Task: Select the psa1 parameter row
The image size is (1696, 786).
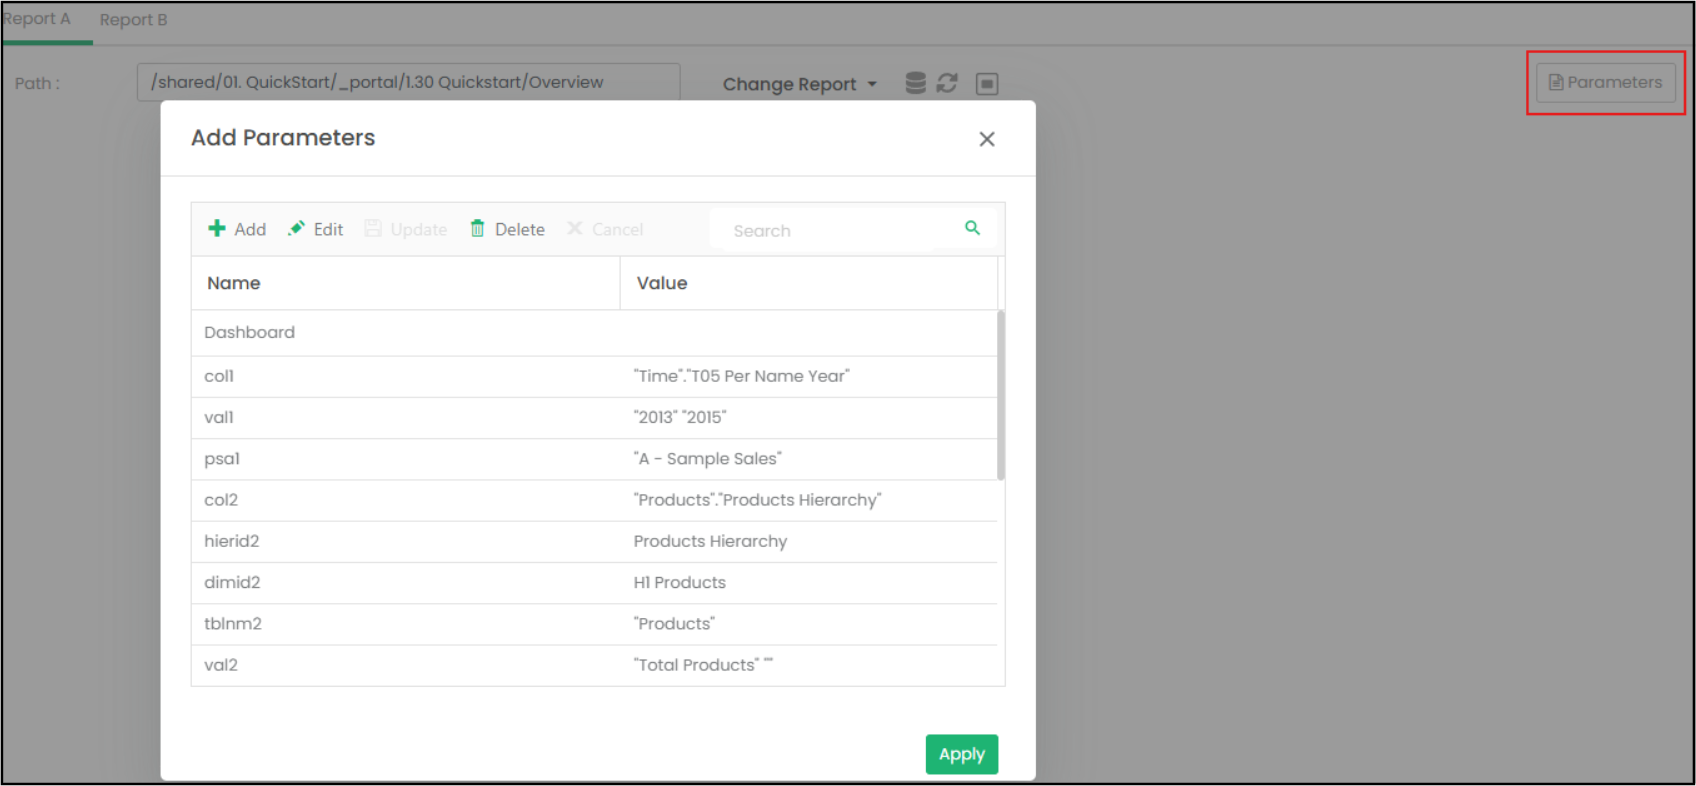Action: click(x=594, y=459)
